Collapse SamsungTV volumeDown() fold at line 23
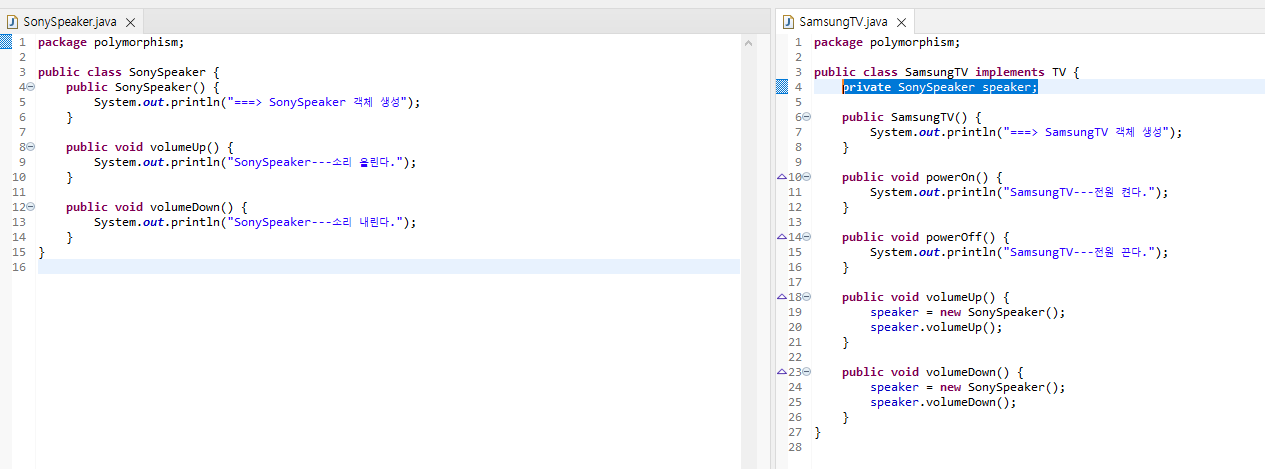This screenshot has width=1265, height=469. [x=807, y=372]
